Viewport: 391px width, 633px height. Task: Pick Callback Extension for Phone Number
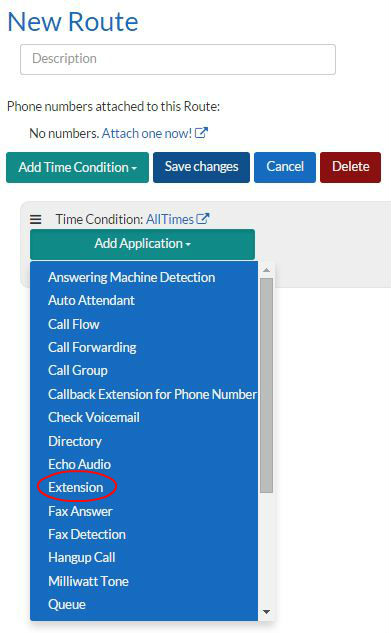point(153,394)
